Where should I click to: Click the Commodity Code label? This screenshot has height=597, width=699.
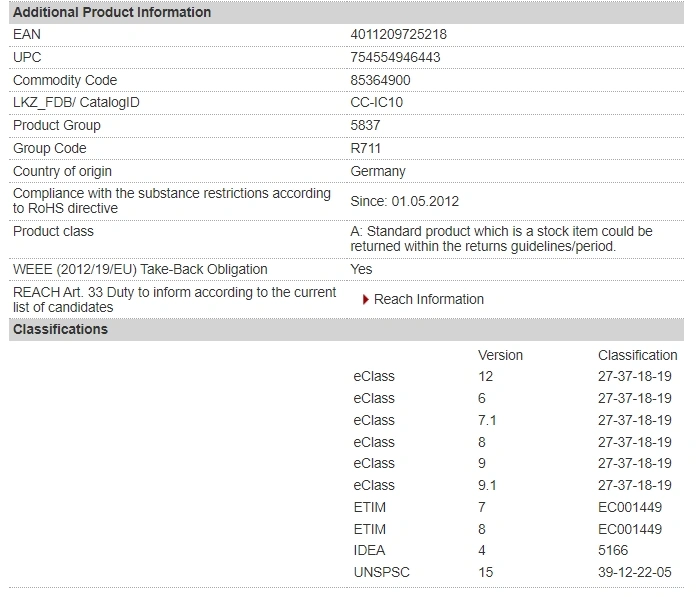pos(65,80)
